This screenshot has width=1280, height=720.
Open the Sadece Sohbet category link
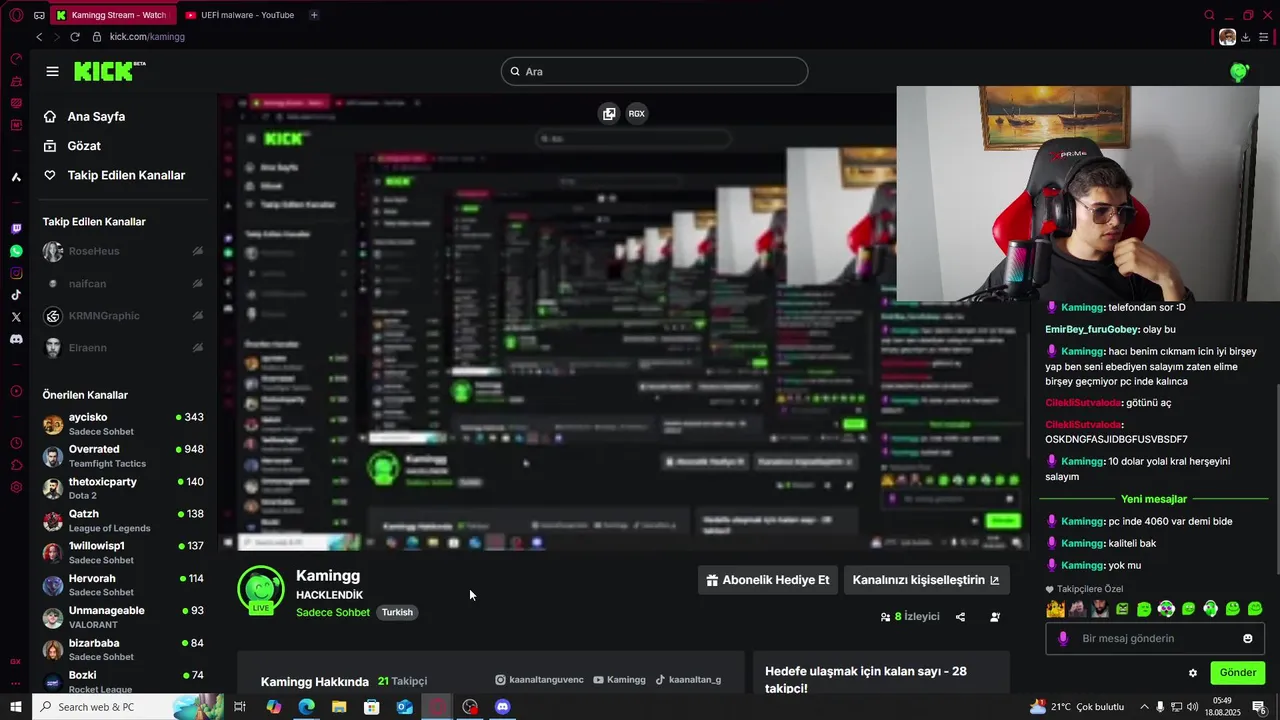pyautogui.click(x=333, y=612)
